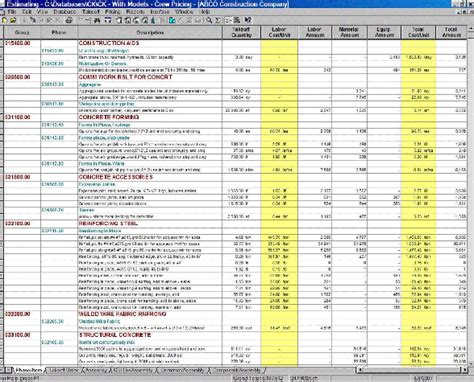Screen dimensions: 474x382
Task: Select the CONCRETE ACCESSORIES group title
Action: pos(116,177)
